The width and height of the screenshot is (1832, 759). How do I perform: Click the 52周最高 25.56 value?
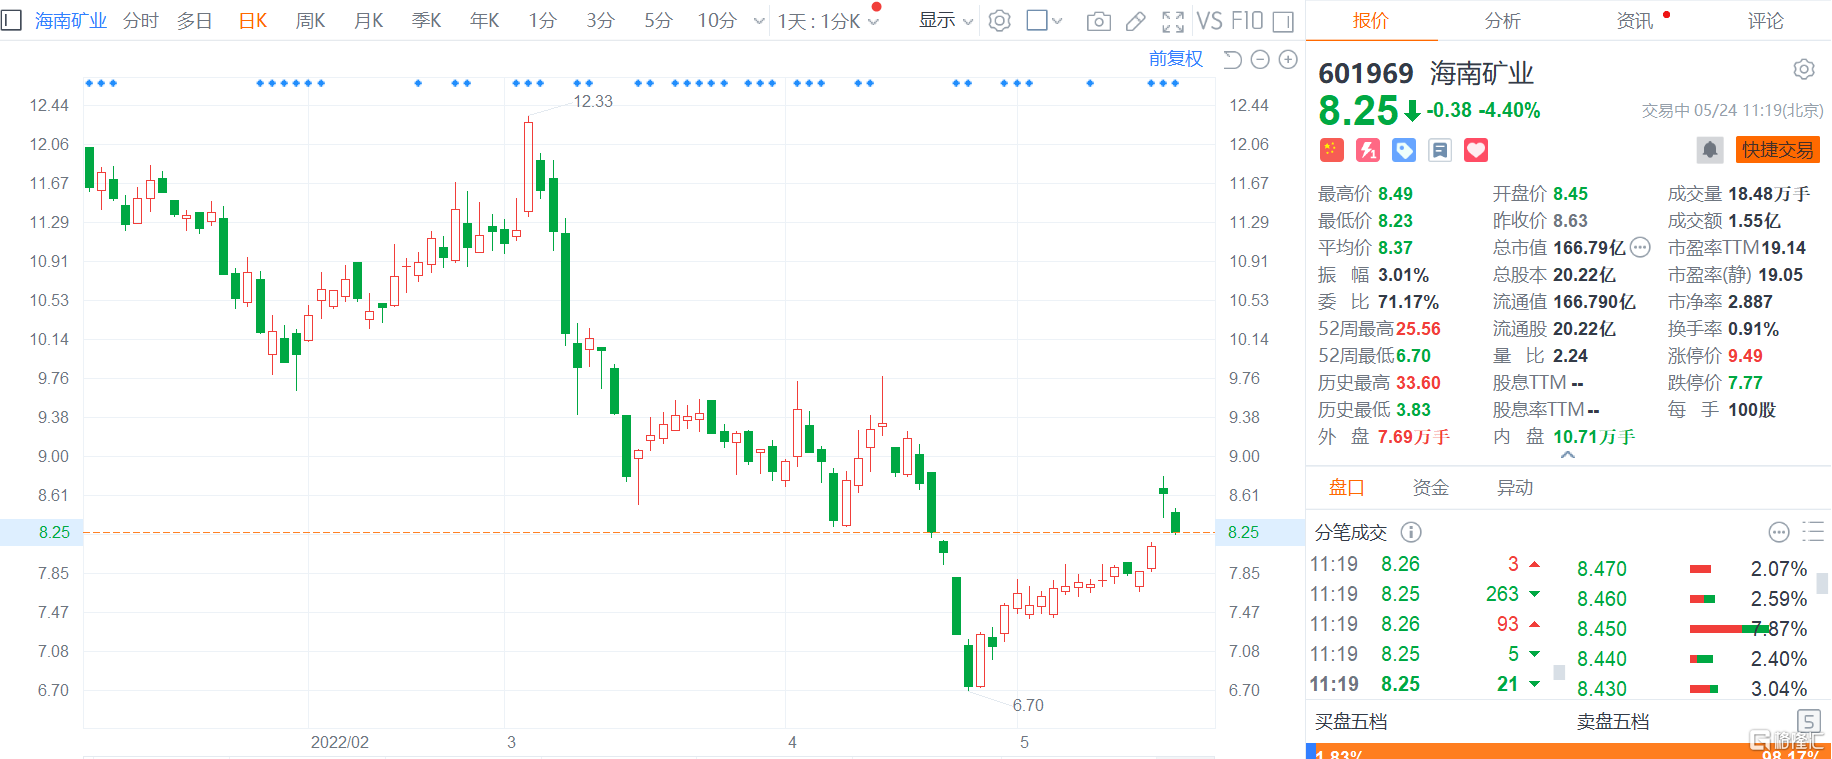pos(1418,329)
